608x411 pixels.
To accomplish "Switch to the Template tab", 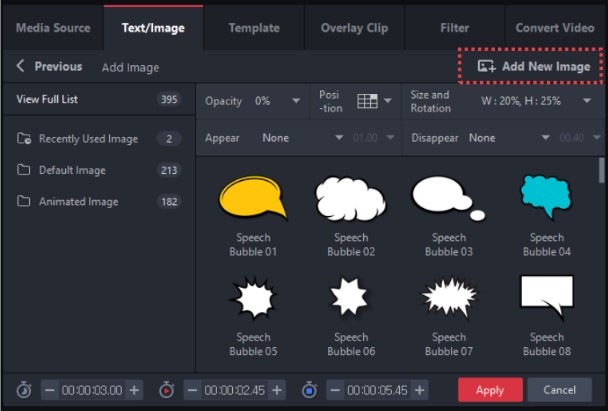I will (254, 28).
